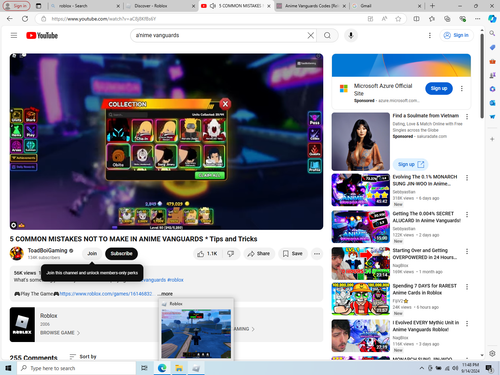This screenshot has width=500, height=375.
Task: Go to YouTube home via logo
Action: click(x=42, y=35)
